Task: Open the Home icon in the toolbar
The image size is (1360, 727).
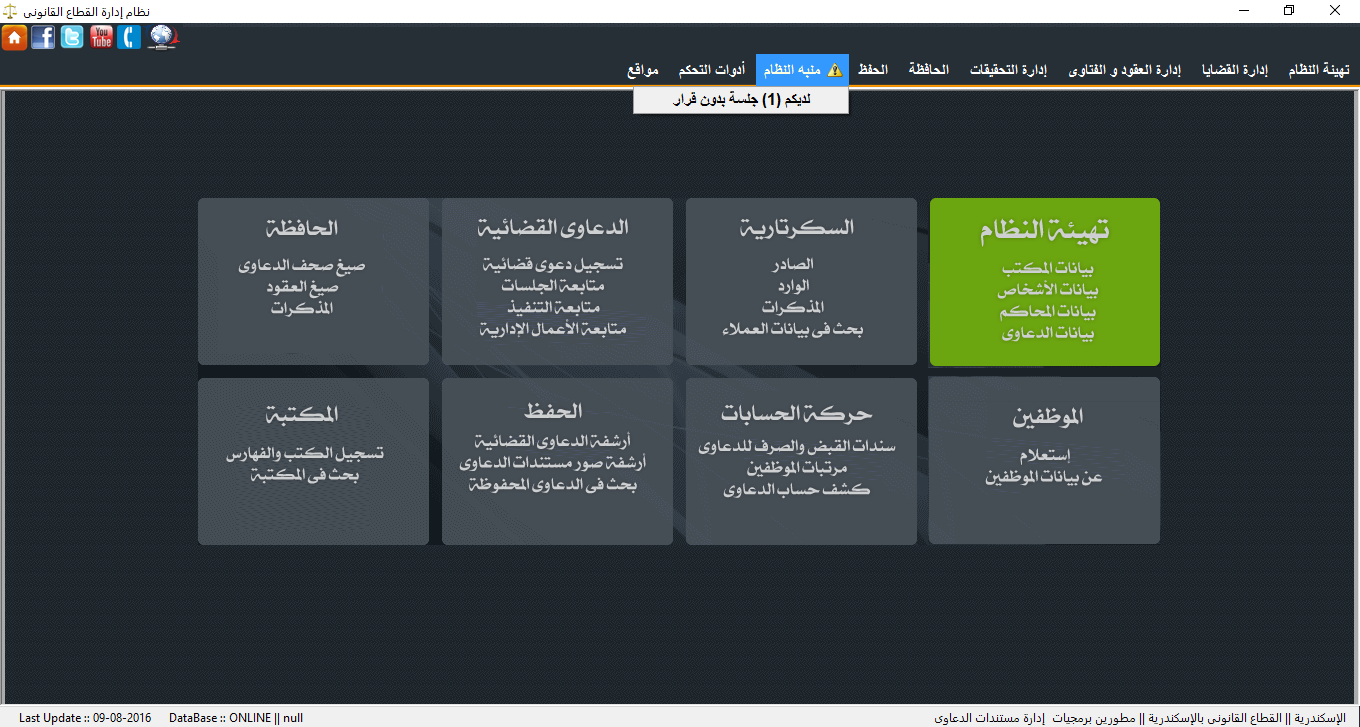Action: pos(14,38)
